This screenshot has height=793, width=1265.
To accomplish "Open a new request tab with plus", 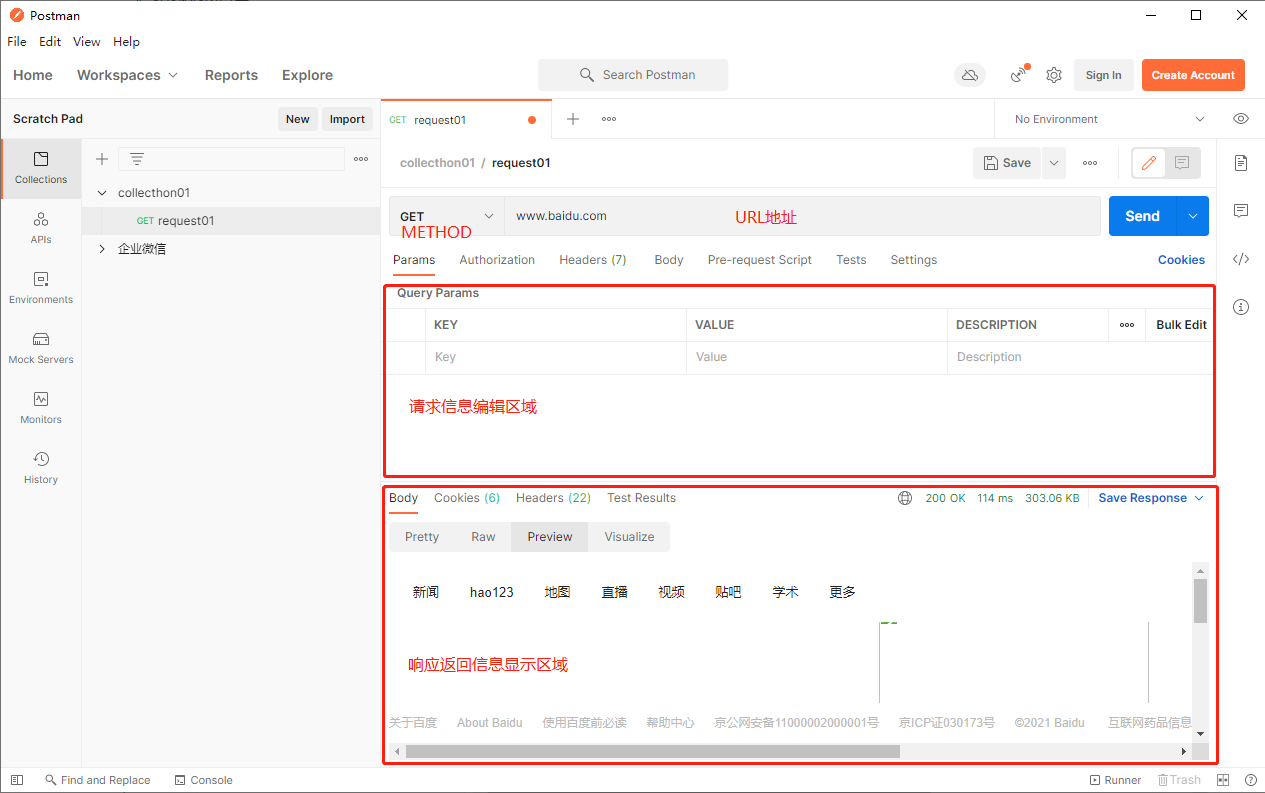I will pyautogui.click(x=573, y=119).
